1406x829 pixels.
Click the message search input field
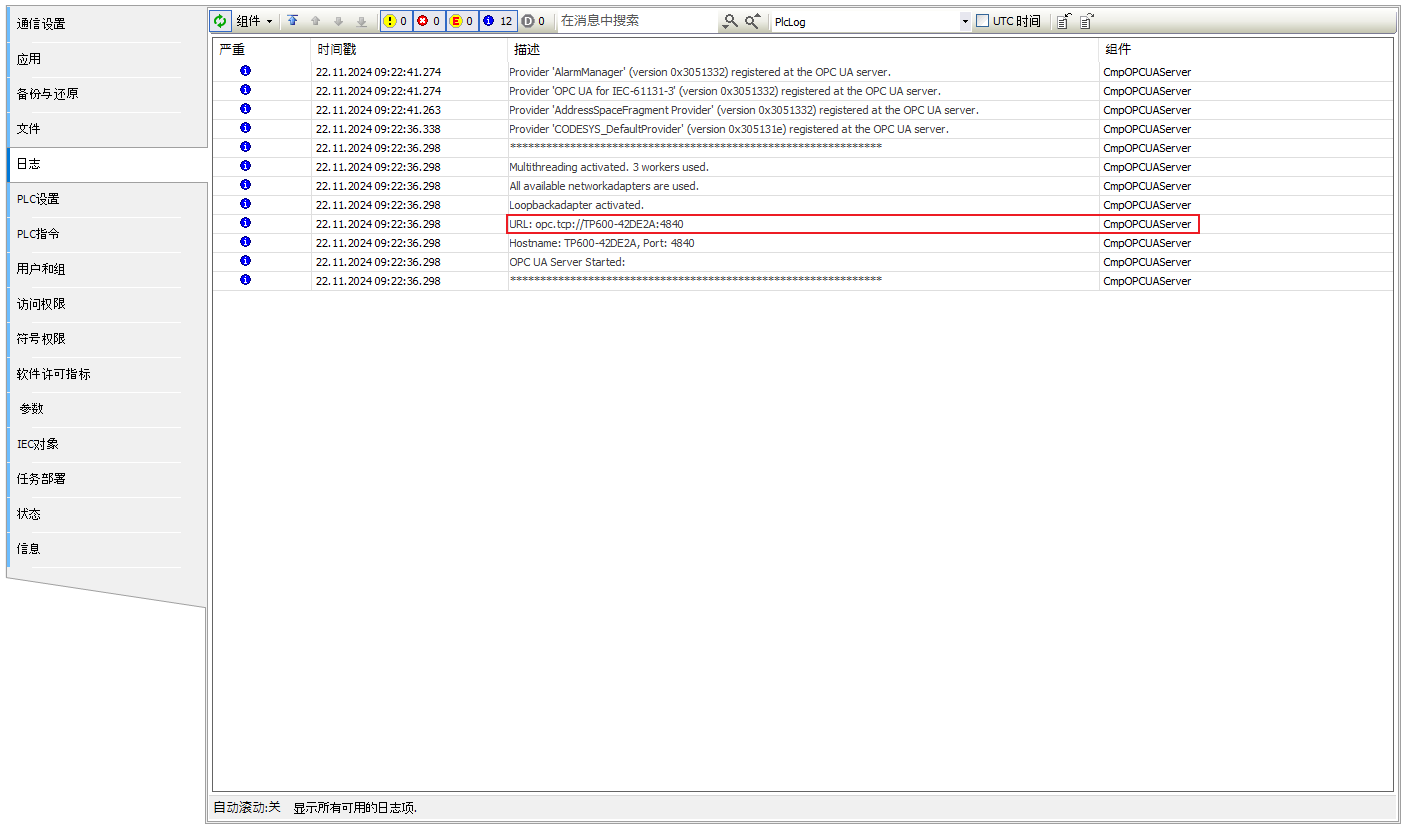[x=636, y=21]
